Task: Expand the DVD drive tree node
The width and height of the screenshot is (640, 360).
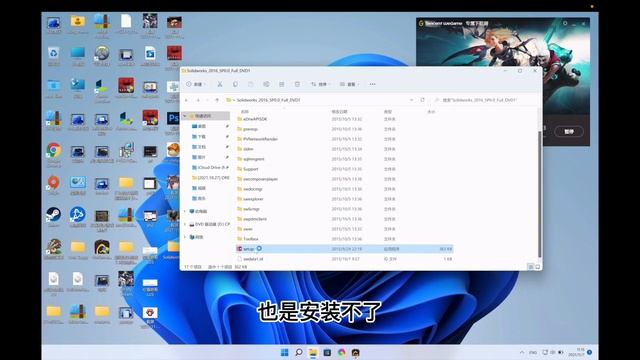Action: click(x=185, y=224)
